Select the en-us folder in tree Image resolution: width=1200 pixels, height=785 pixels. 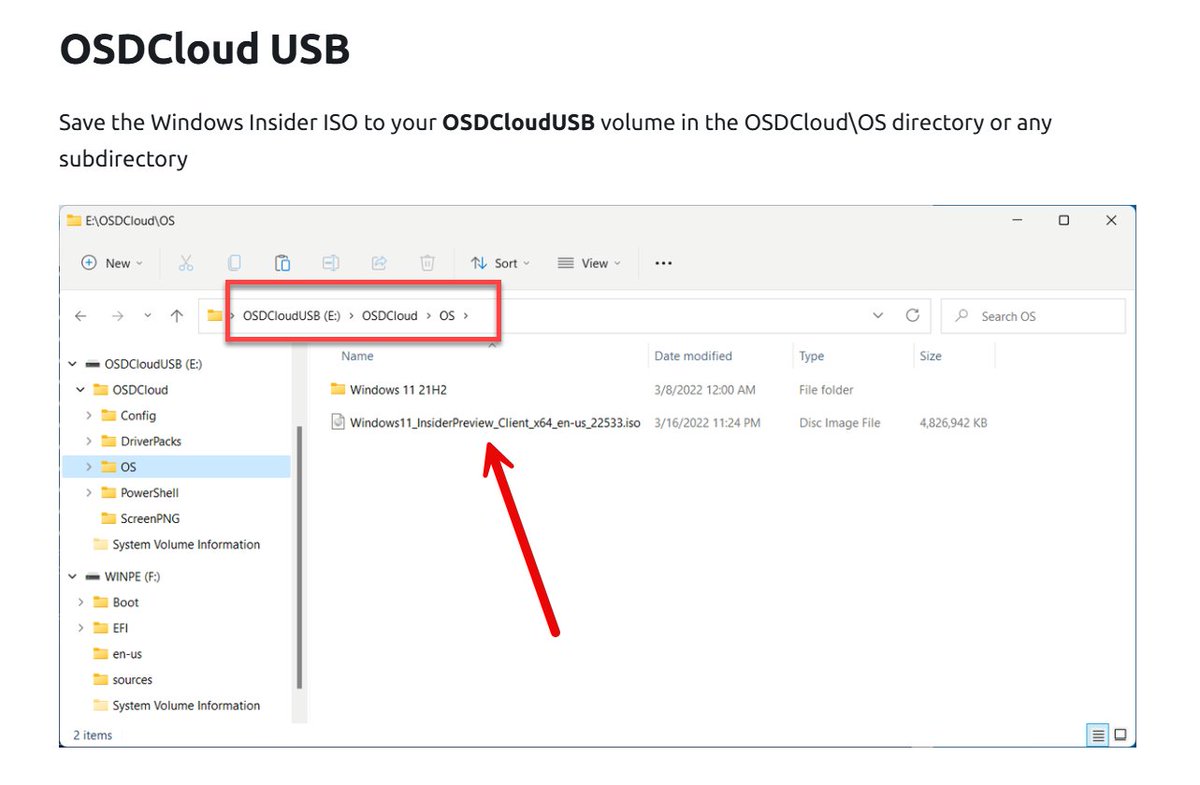[127, 654]
